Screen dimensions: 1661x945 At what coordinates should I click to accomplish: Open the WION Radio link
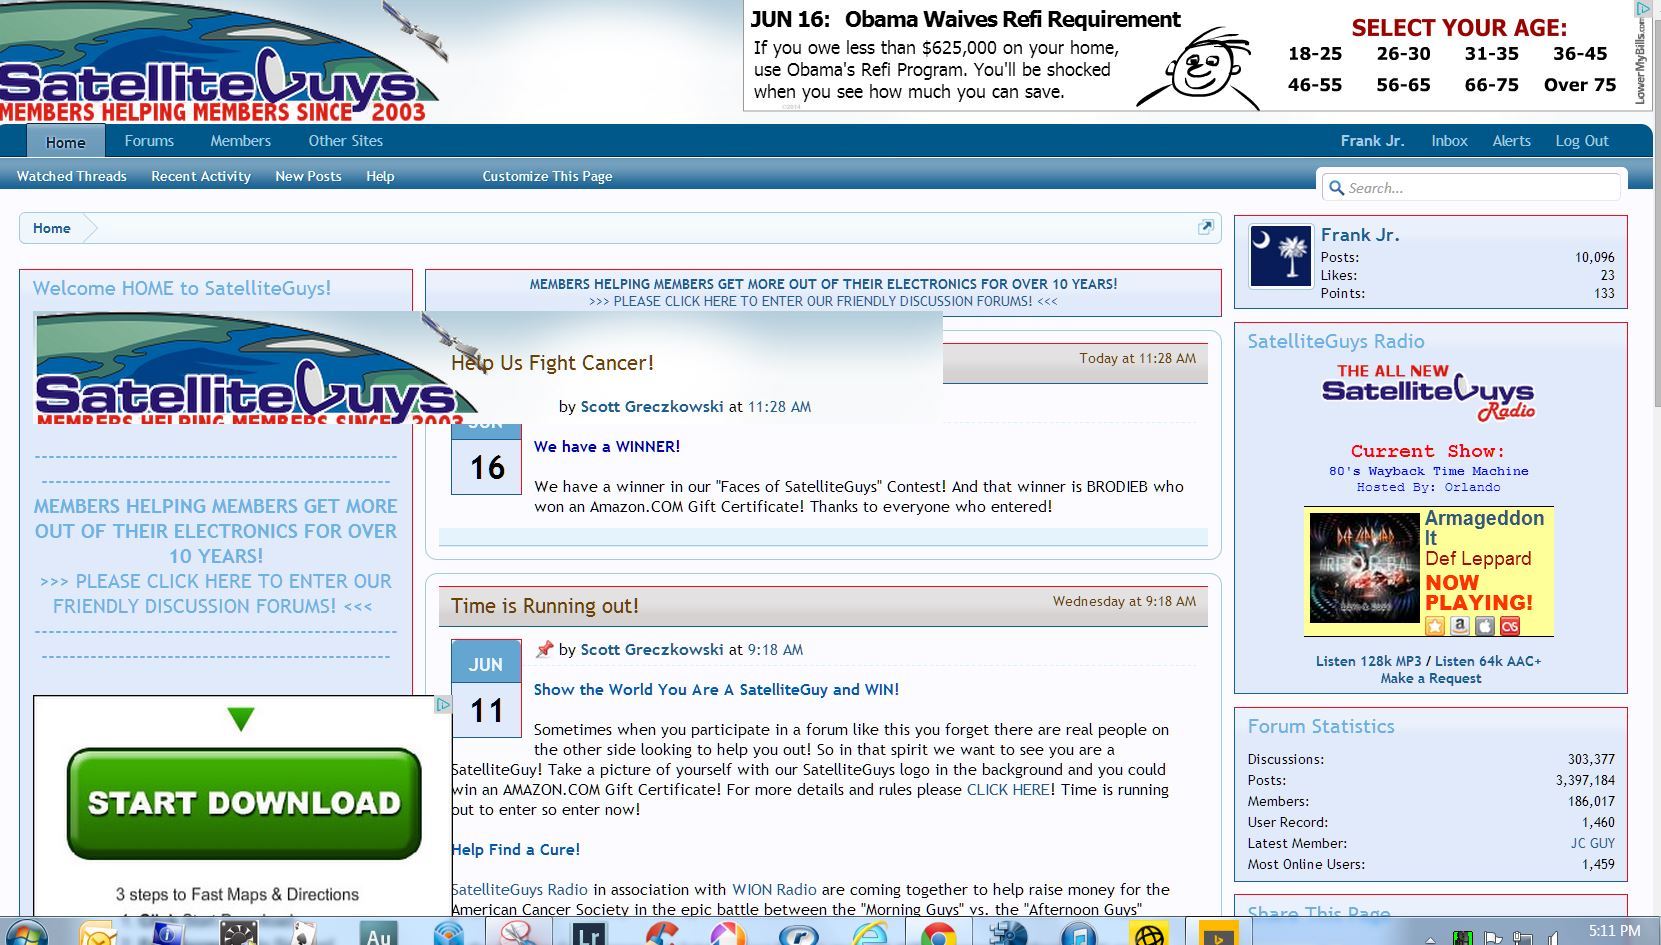(774, 890)
